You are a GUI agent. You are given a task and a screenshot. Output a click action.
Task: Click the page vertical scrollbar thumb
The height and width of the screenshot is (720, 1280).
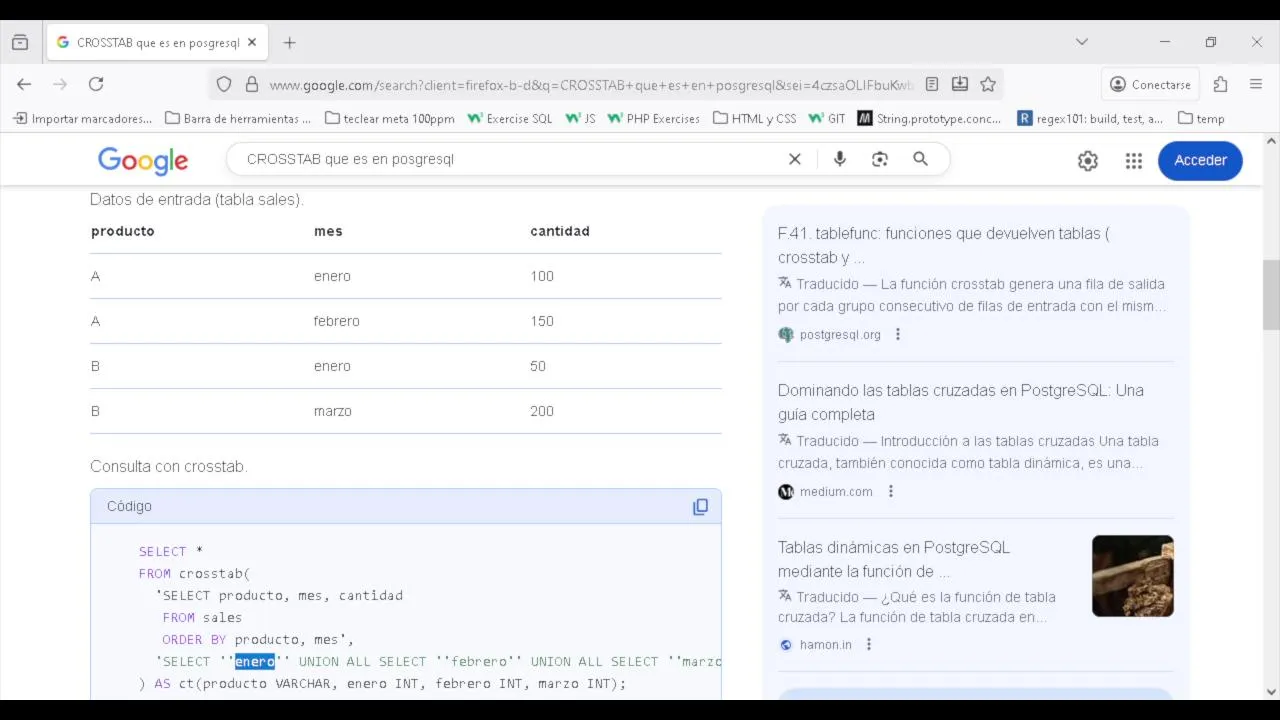pos(1271,294)
